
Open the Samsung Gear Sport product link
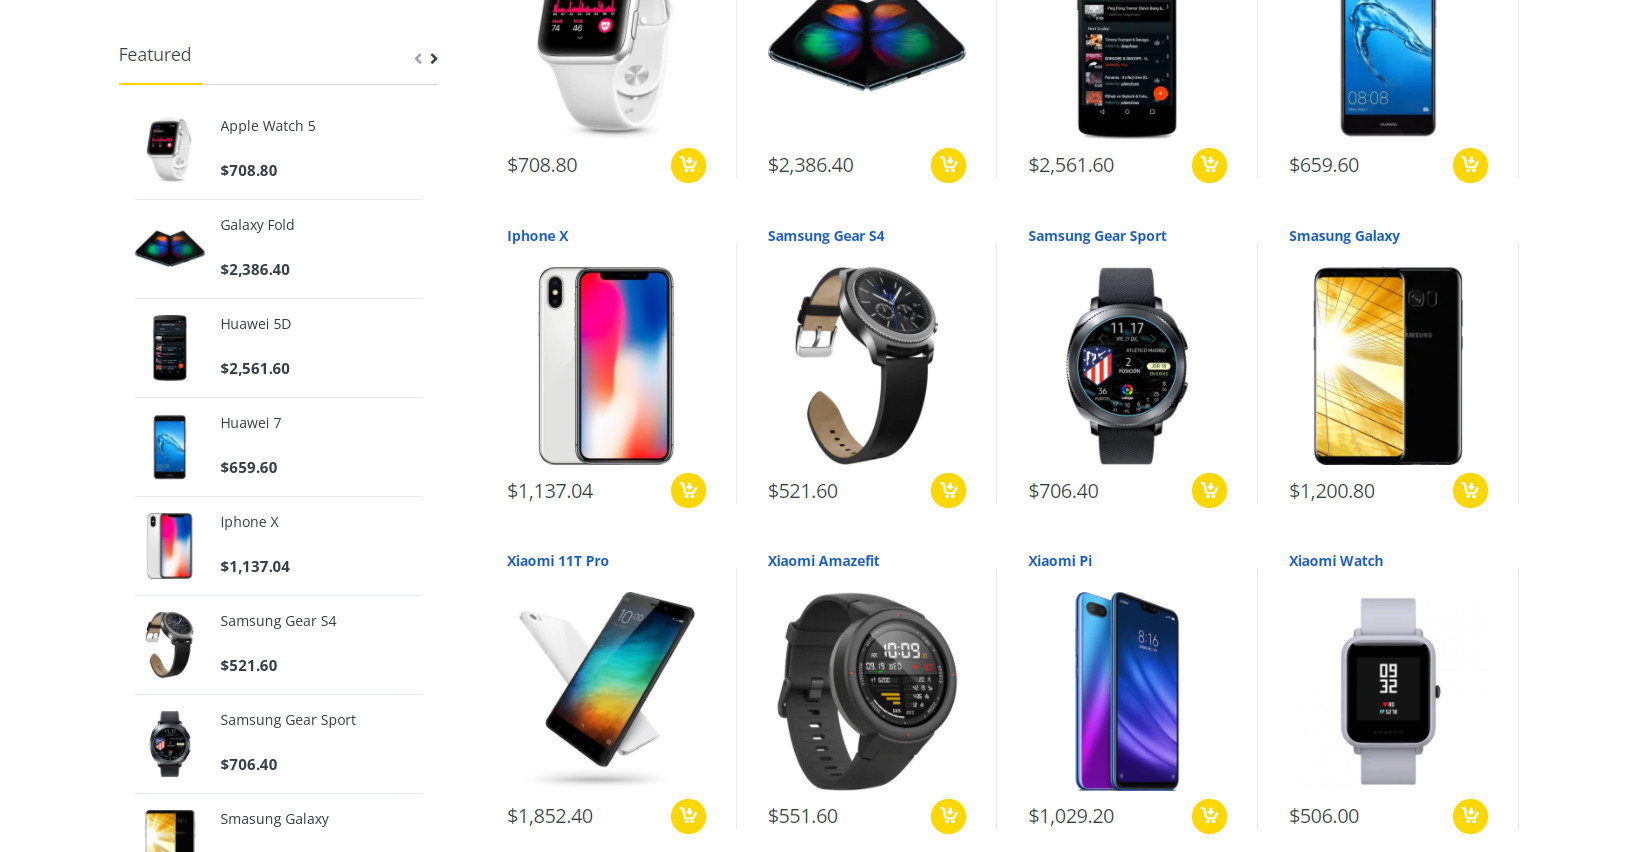pyautogui.click(x=1097, y=236)
